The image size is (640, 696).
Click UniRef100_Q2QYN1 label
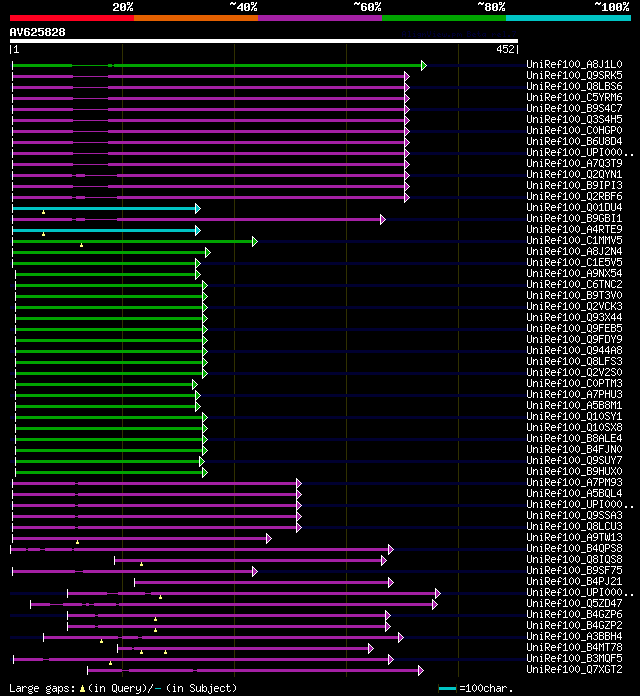574,174
